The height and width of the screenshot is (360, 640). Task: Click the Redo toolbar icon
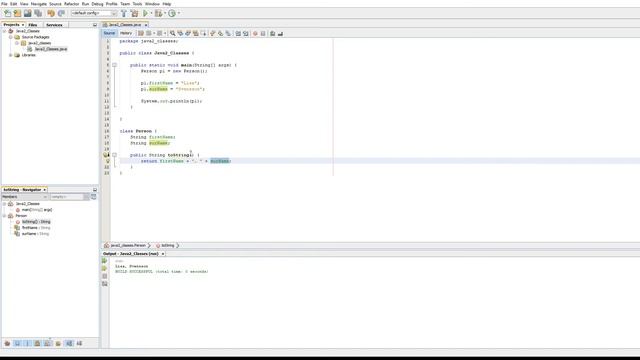tap(61, 13)
